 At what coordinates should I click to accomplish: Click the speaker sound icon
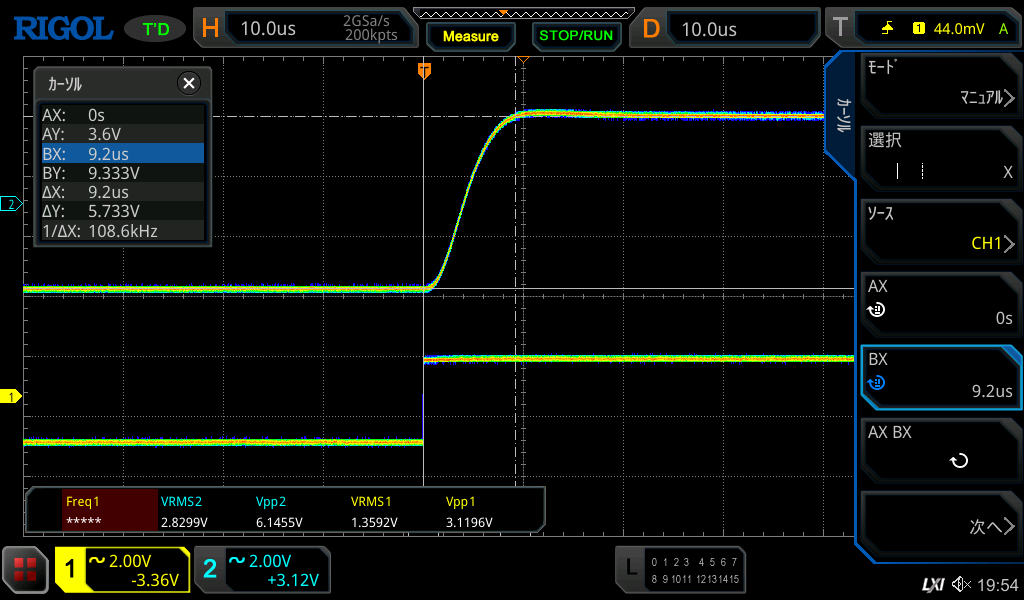961,584
